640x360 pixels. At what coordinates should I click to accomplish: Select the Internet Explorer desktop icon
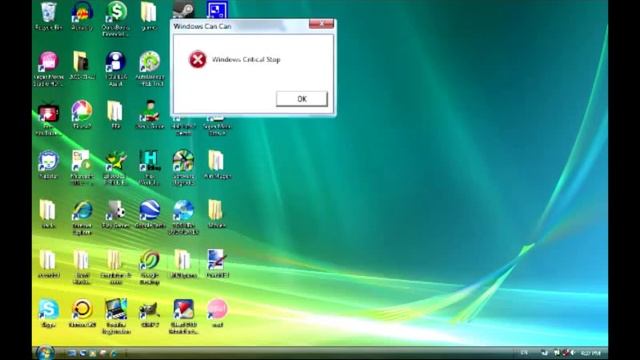tap(82, 211)
